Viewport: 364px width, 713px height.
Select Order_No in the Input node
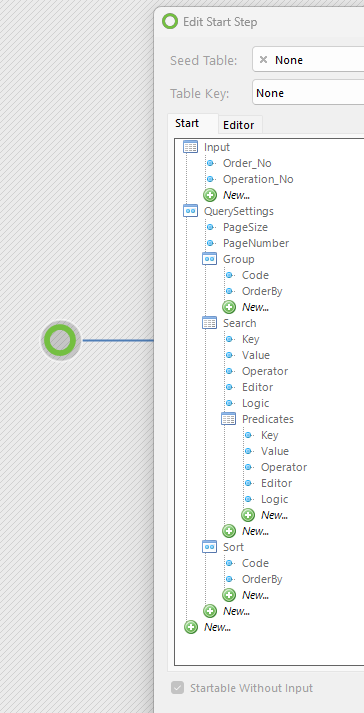(247, 163)
